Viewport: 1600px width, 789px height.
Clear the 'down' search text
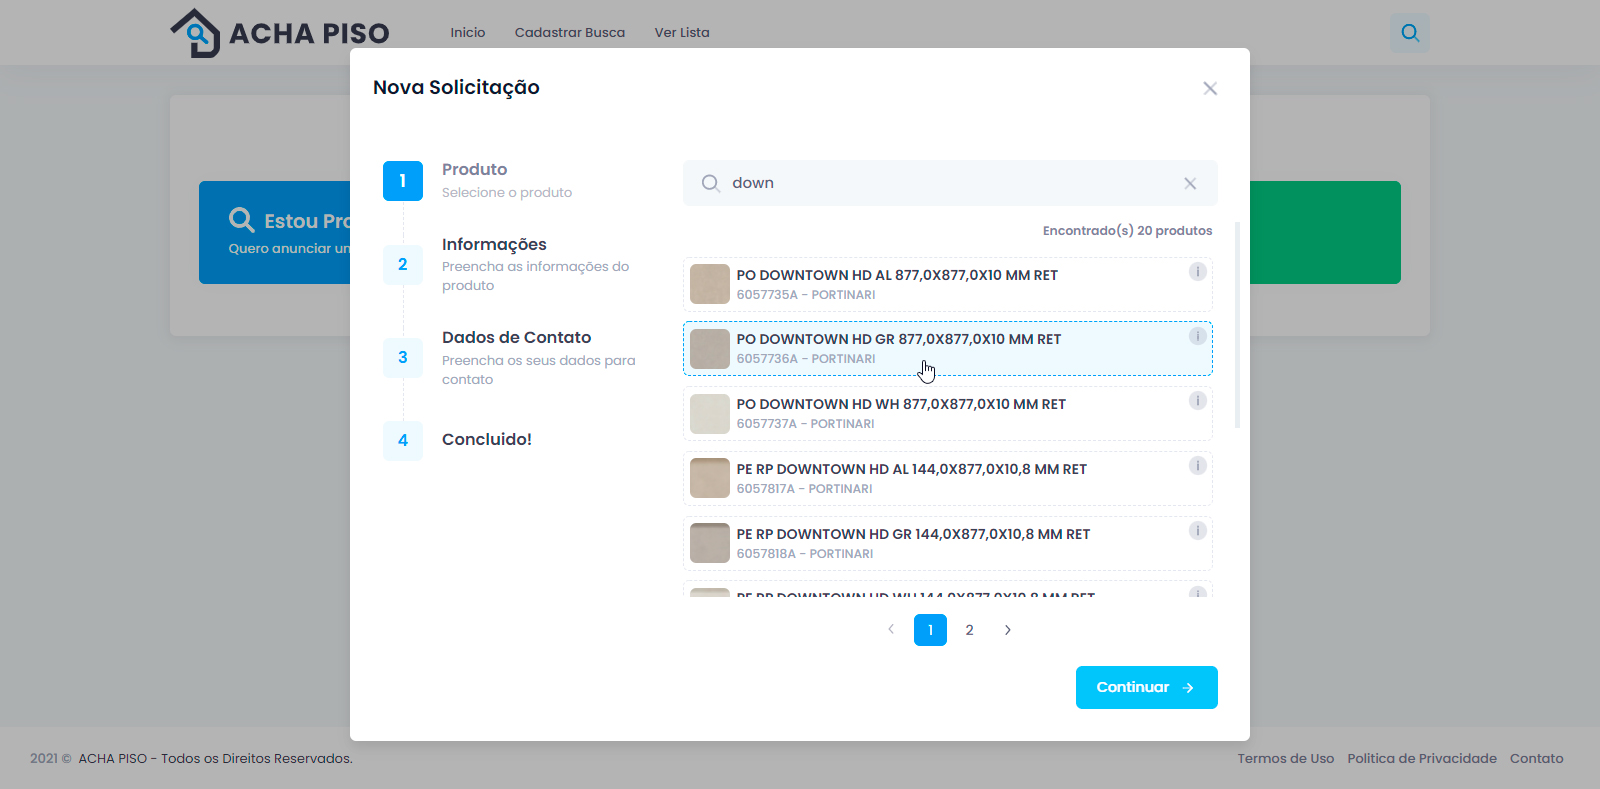point(1190,183)
